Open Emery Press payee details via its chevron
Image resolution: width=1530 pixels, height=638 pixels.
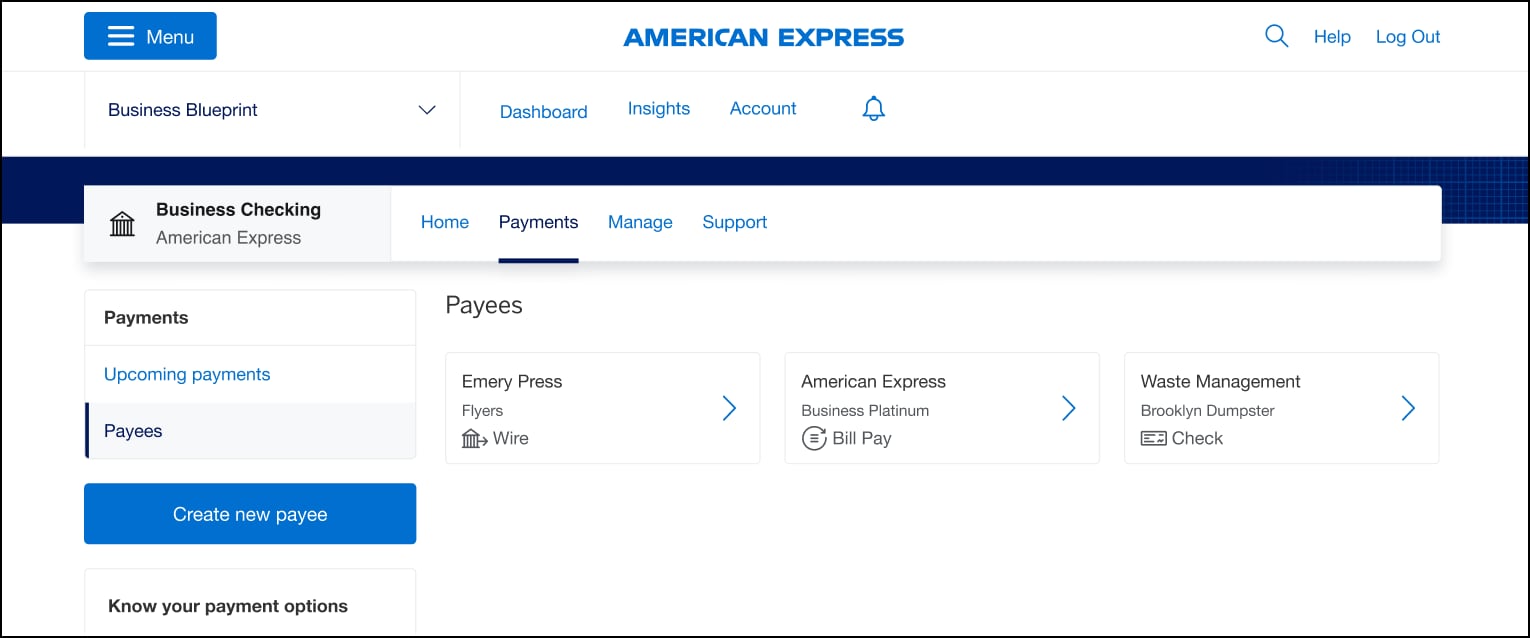coord(729,408)
